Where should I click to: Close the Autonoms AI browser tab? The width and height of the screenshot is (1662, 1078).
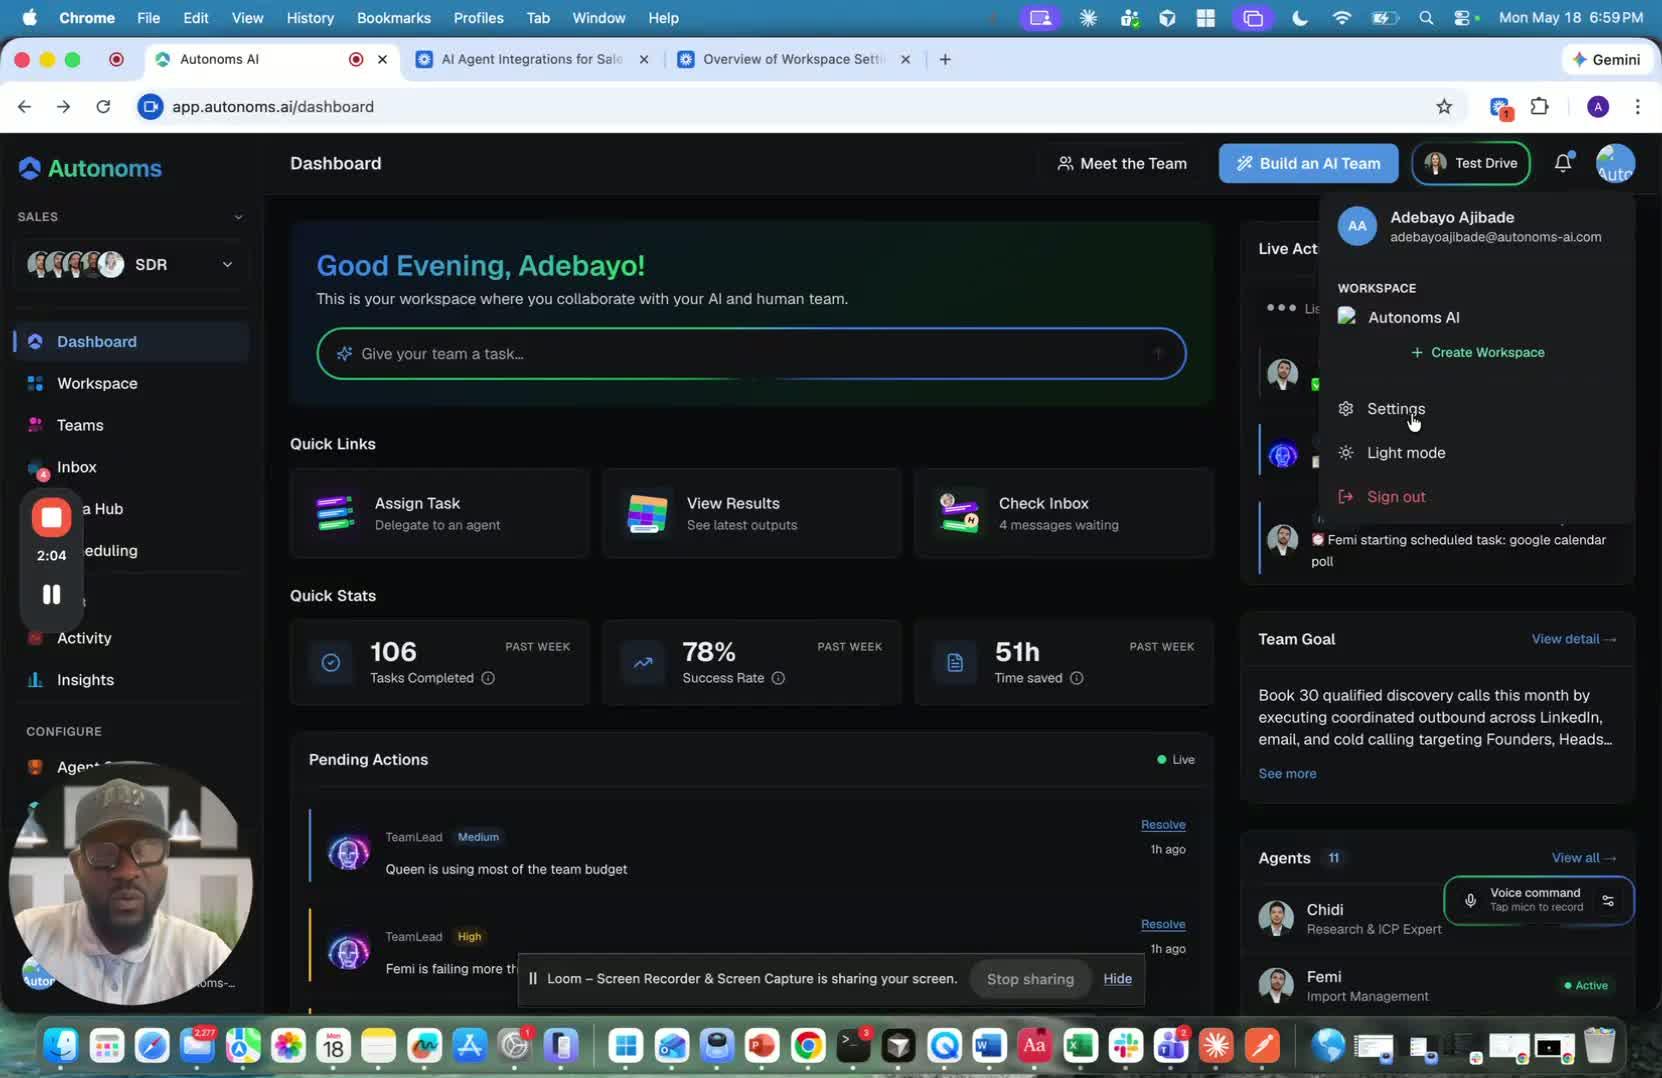pyautogui.click(x=382, y=59)
